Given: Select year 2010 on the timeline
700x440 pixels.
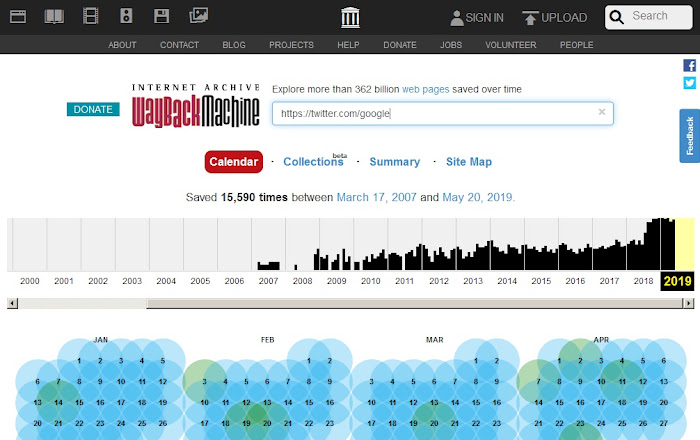Looking at the screenshot, I should click(371, 281).
